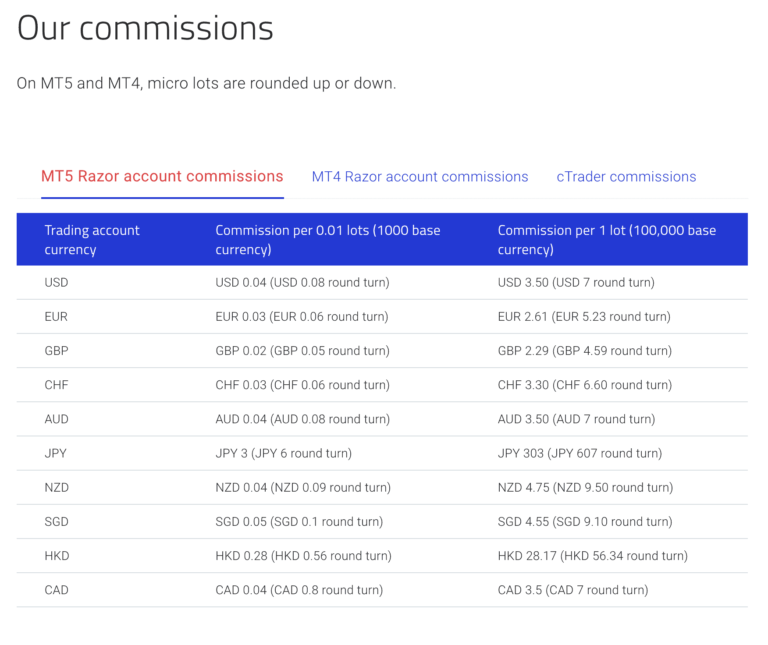The width and height of the screenshot is (768, 645).
Task: Select the NZD currency cell
Action: click(57, 488)
